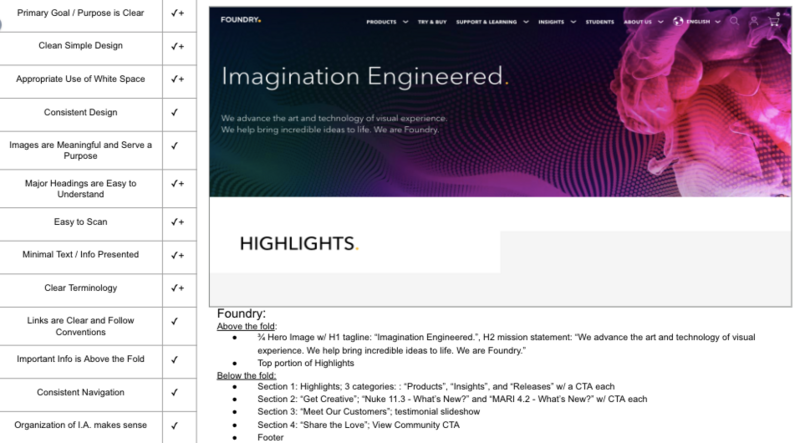Click checkmark beside Easy to Scan
Screen dimensions: 800x443
point(177,219)
